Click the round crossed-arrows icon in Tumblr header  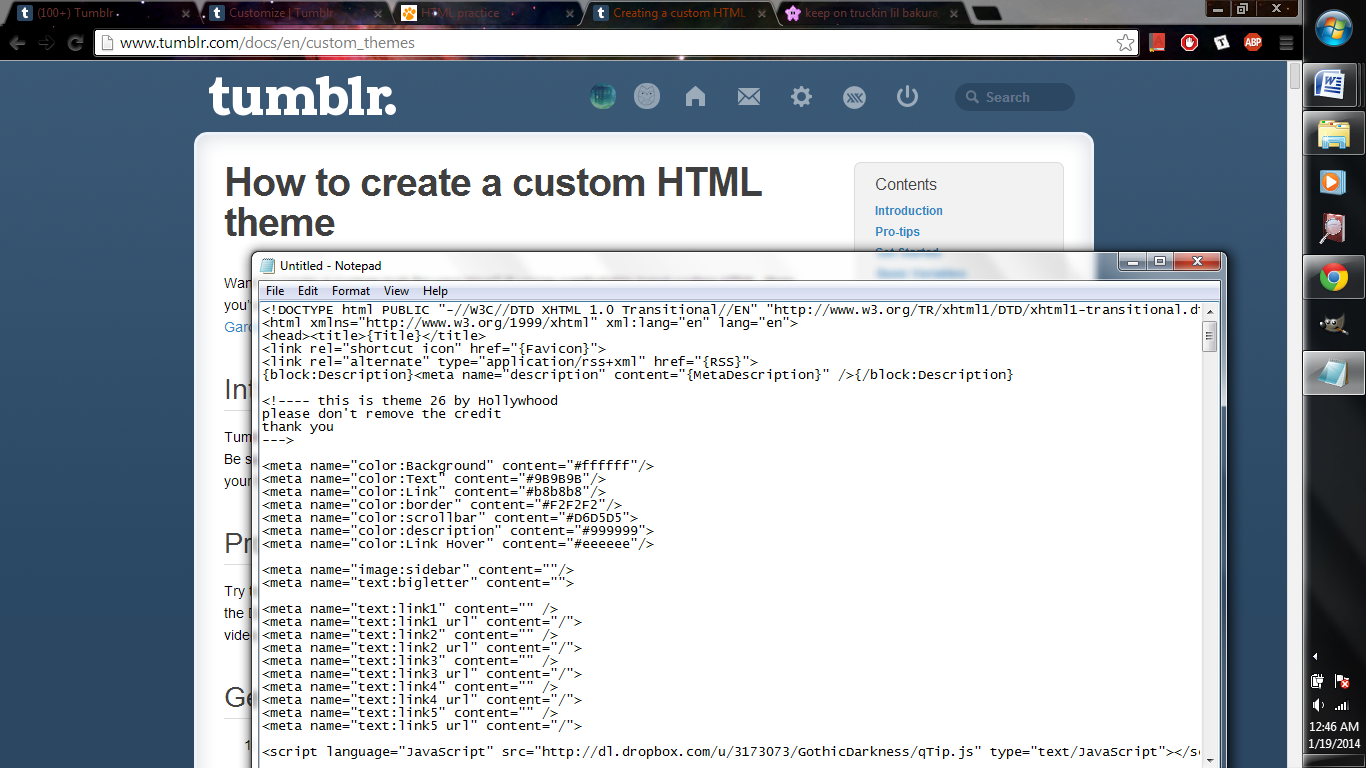[854, 96]
